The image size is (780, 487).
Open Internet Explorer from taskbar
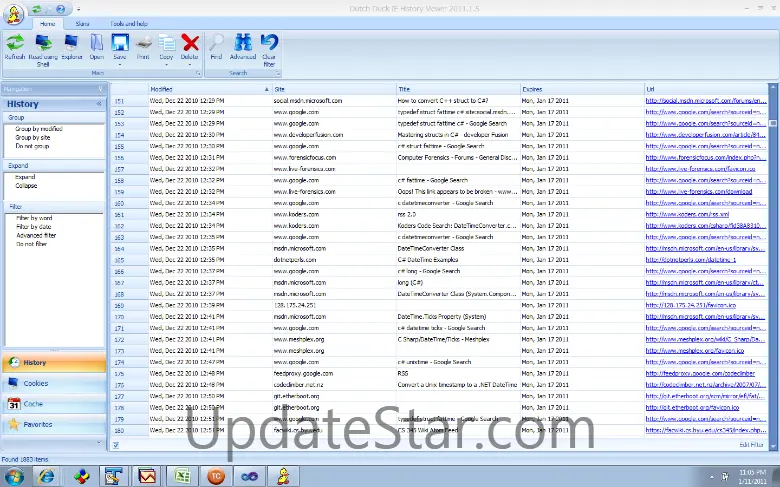click(47, 477)
